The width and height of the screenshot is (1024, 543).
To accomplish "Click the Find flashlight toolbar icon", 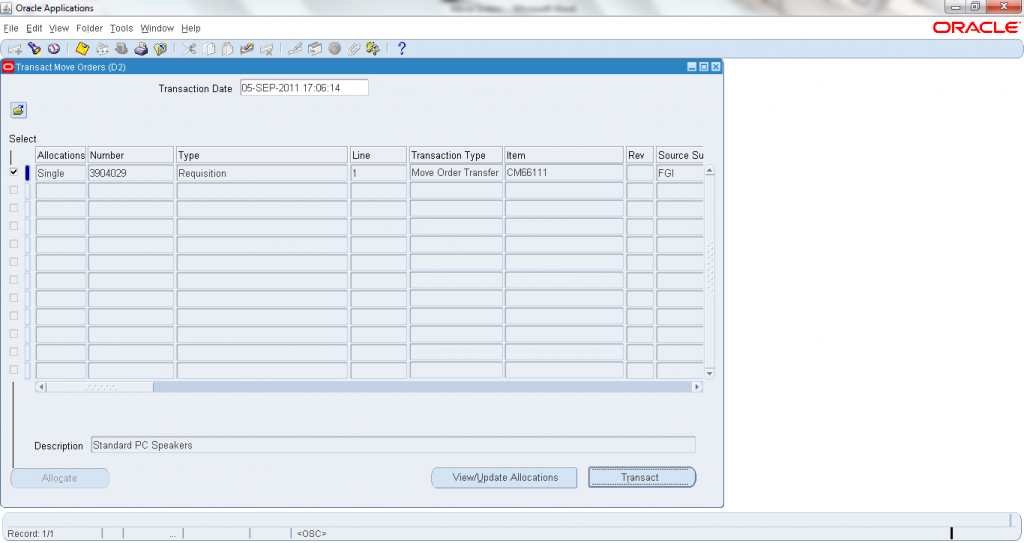I will click(33, 48).
